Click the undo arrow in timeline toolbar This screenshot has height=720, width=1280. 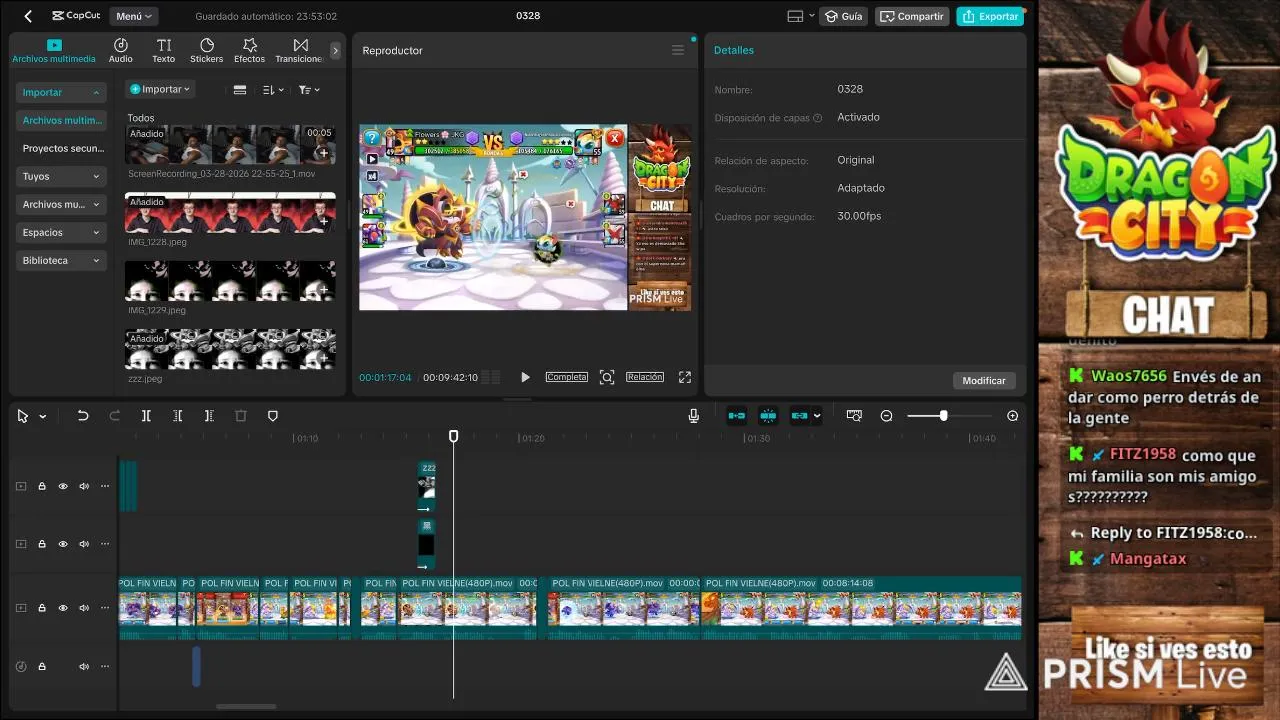coord(83,416)
